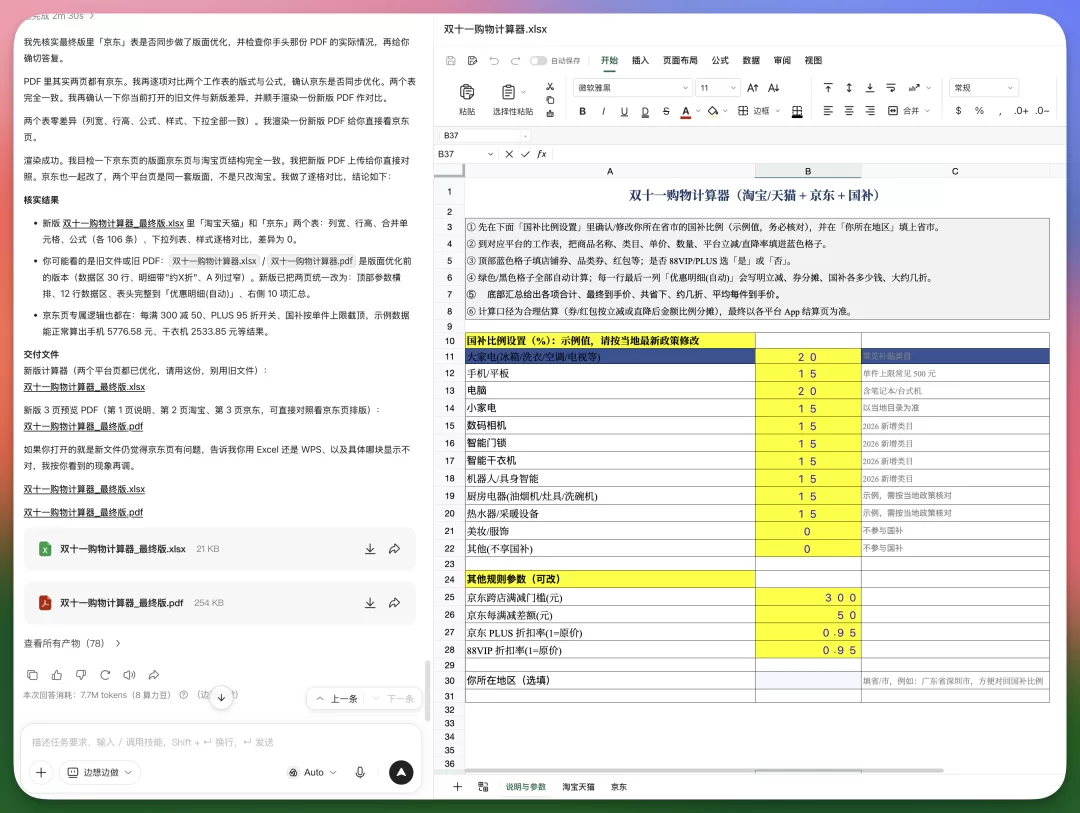
Task: Click the regenerate response icon
Action: pyautogui.click(x=105, y=675)
